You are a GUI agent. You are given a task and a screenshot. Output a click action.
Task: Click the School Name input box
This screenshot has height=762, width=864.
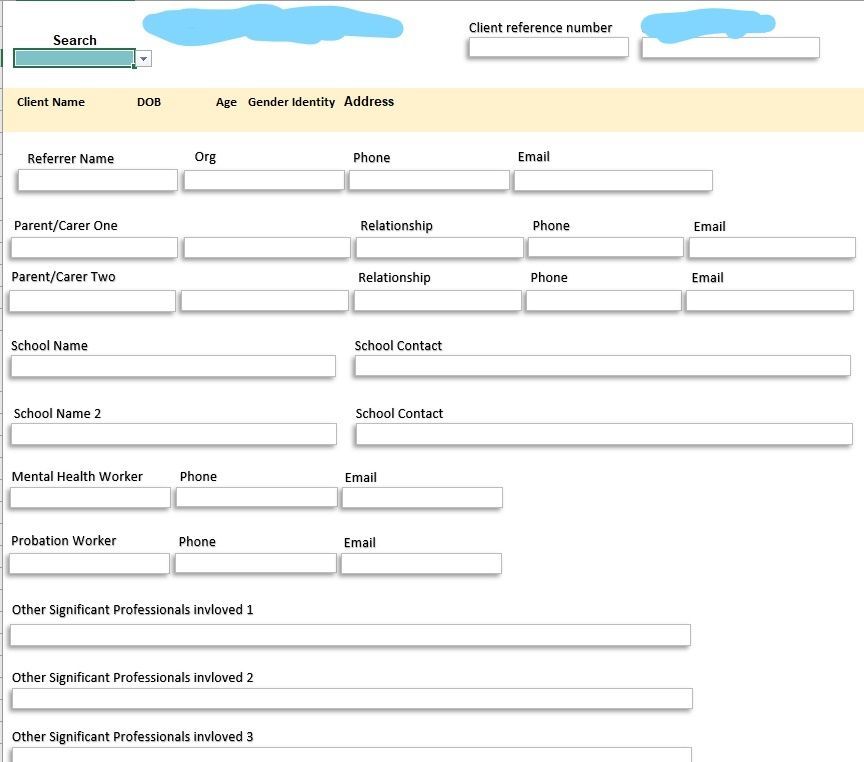(x=173, y=366)
